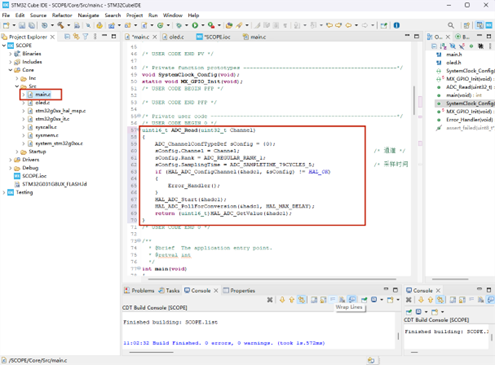
Task: Pin the CDT Build Console
Action: [x=364, y=300]
